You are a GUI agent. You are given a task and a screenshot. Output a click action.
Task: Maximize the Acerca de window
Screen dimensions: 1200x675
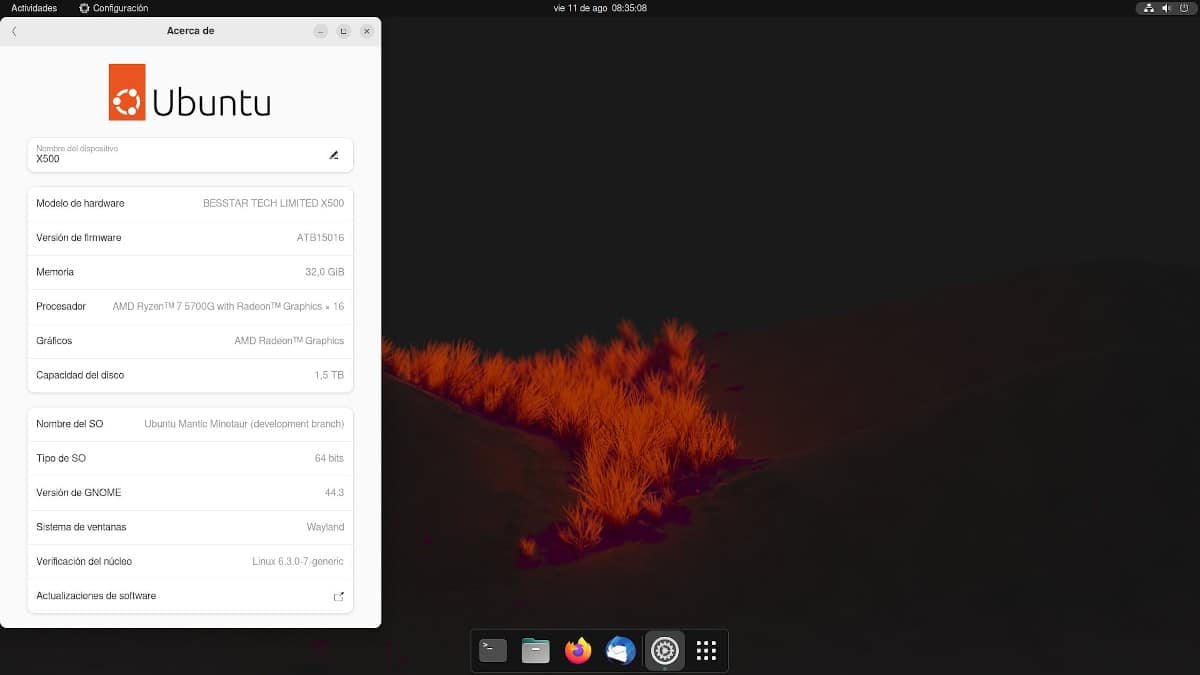coord(343,31)
